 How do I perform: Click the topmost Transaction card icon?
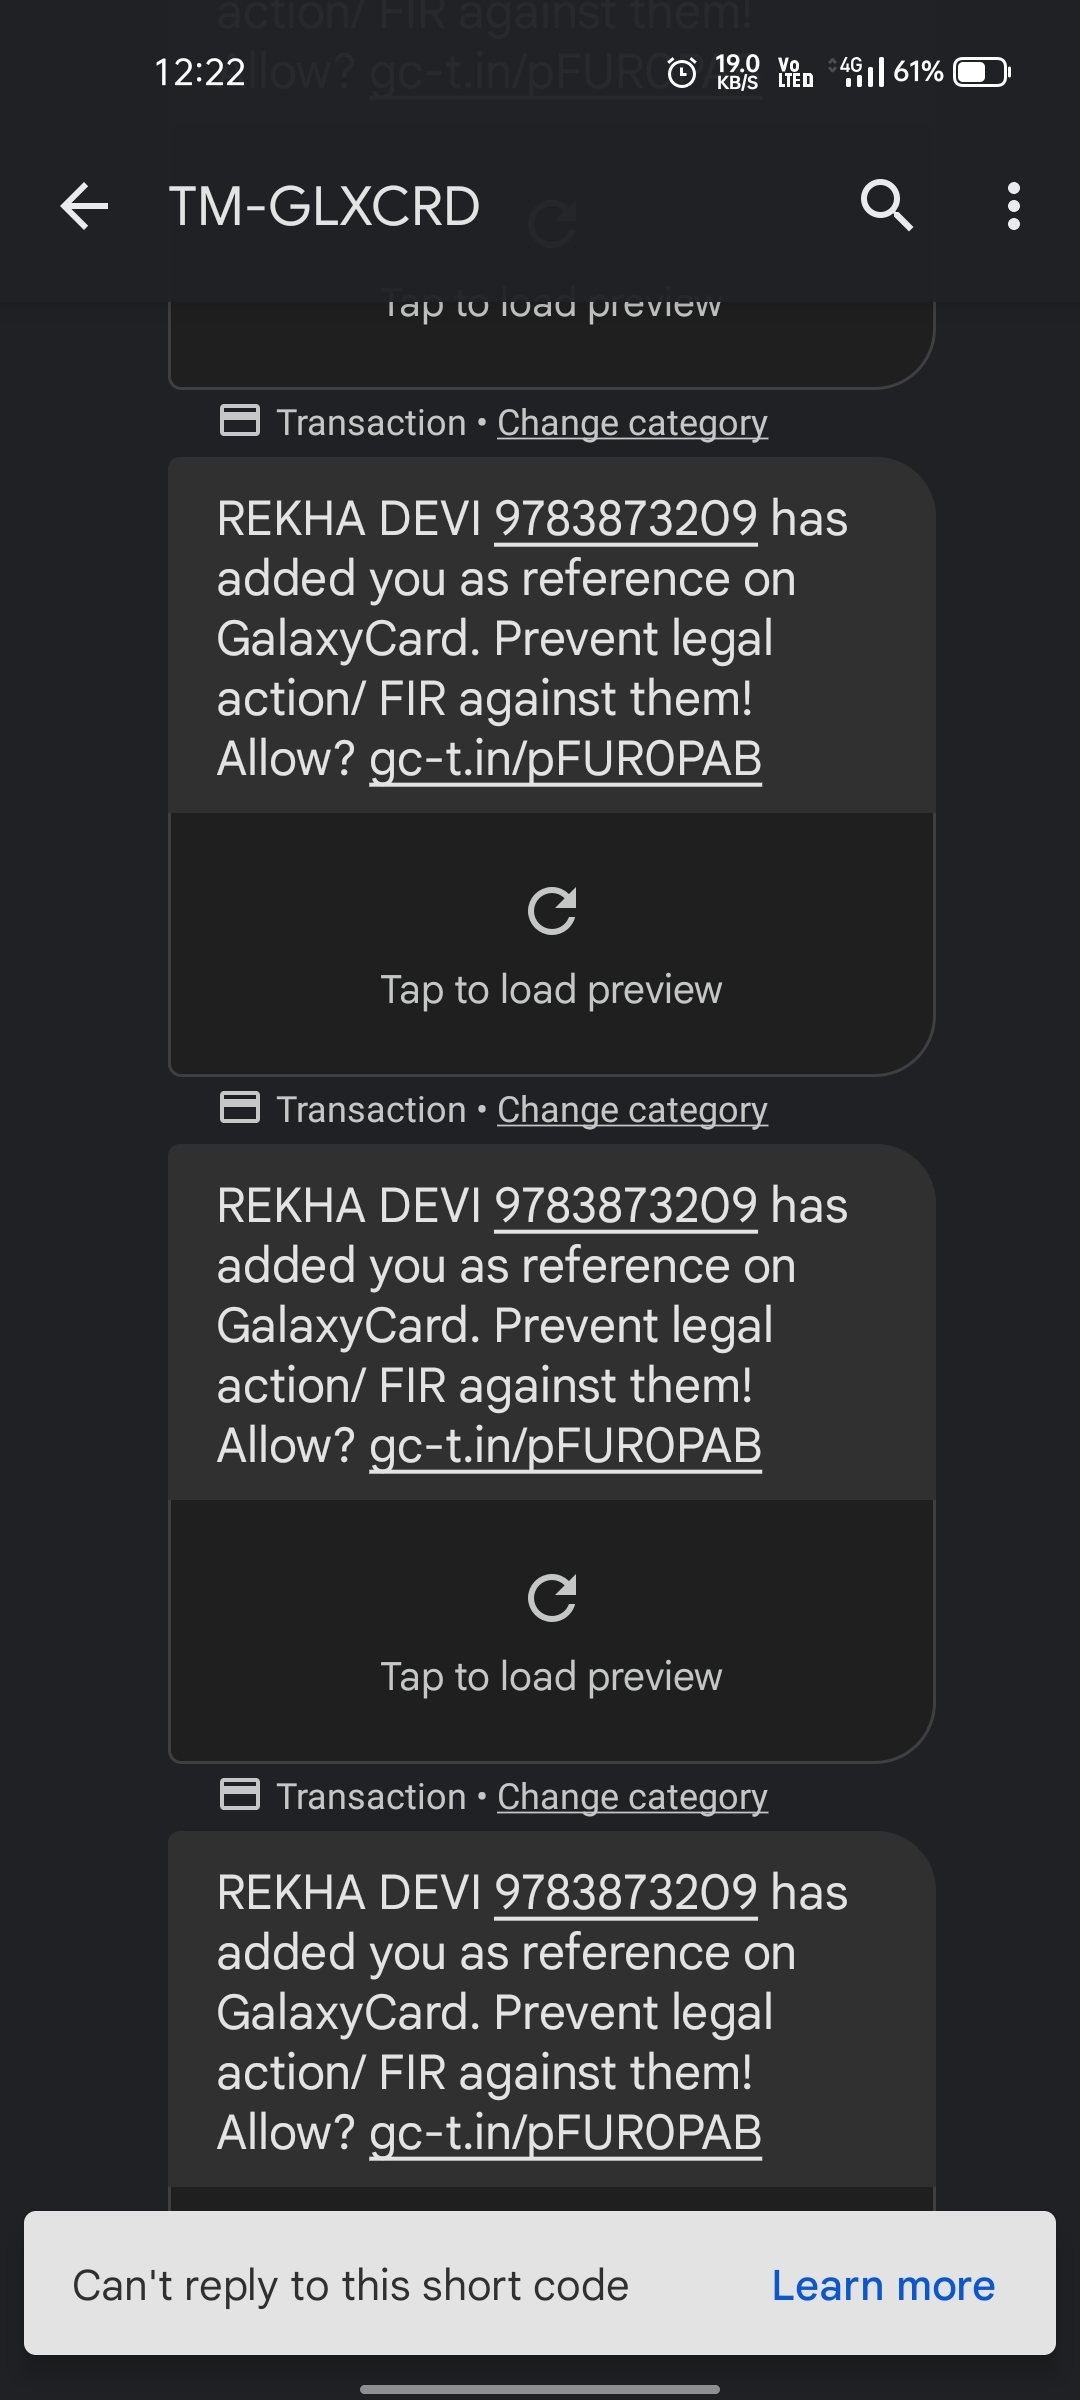click(240, 421)
